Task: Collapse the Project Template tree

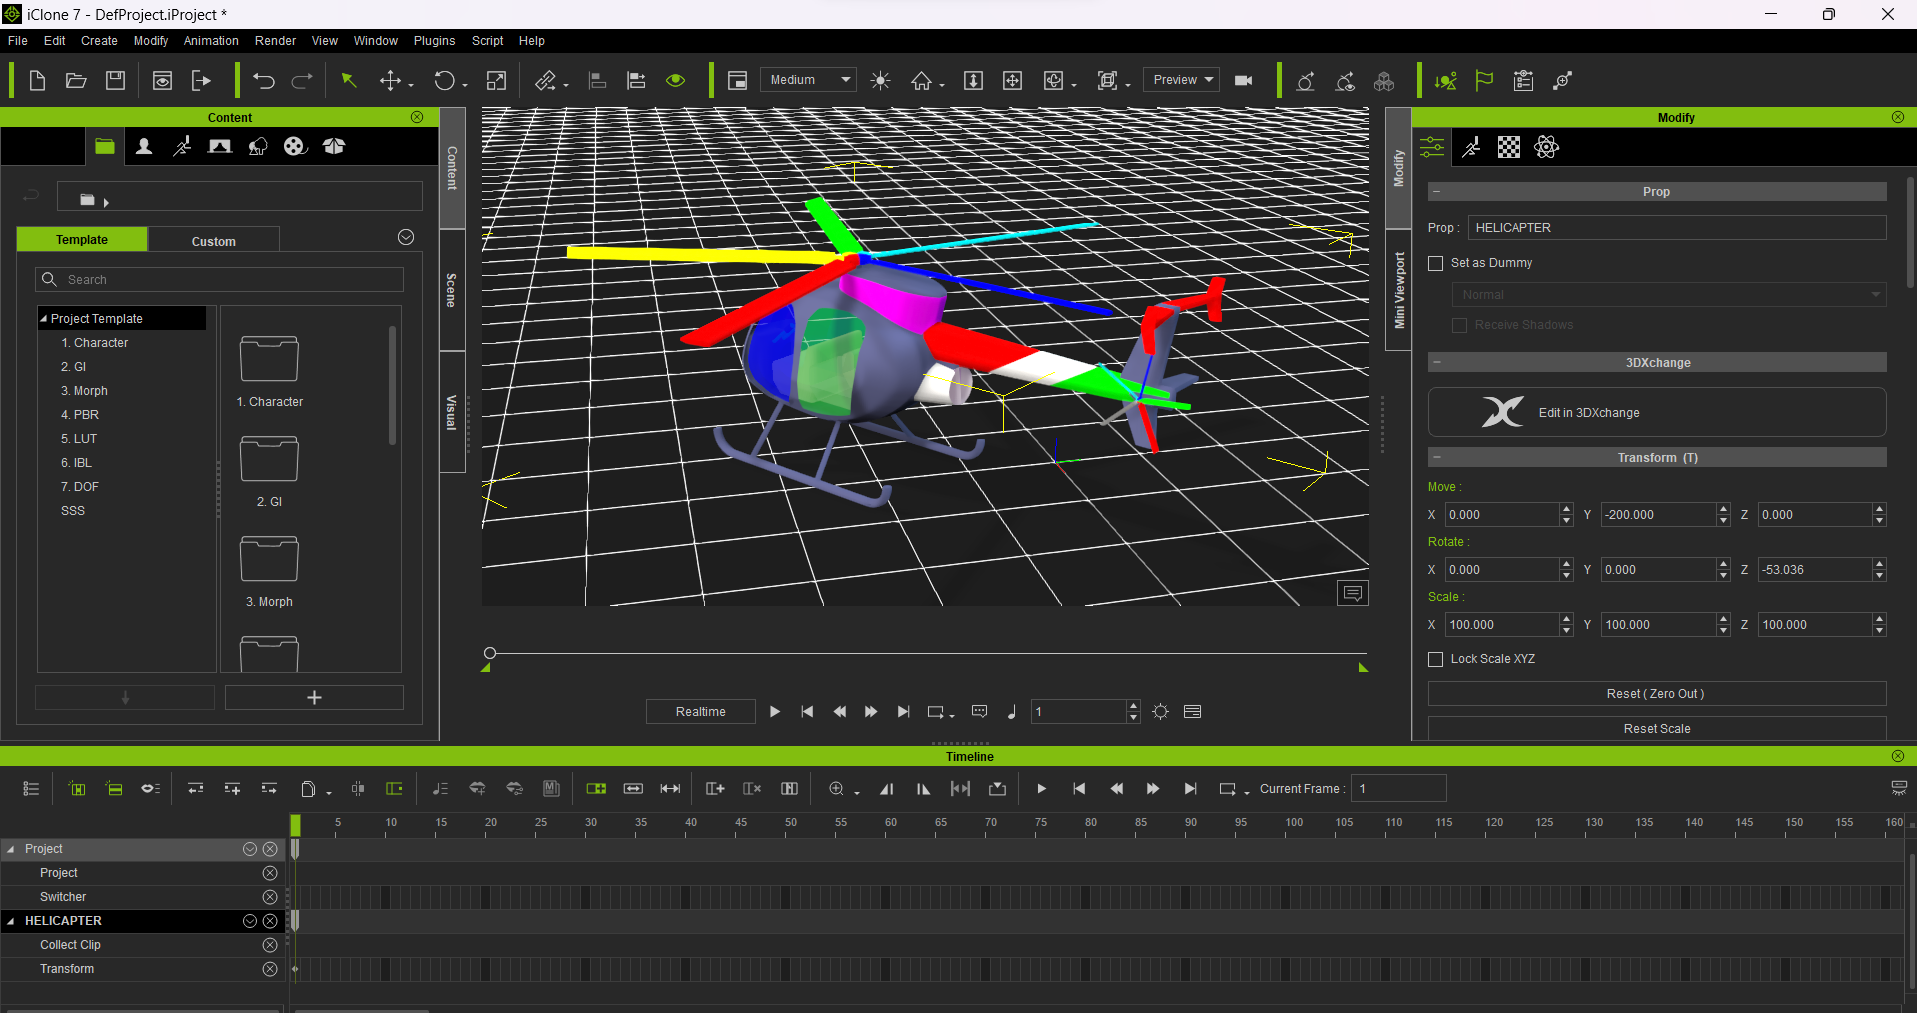Action: click(x=45, y=318)
